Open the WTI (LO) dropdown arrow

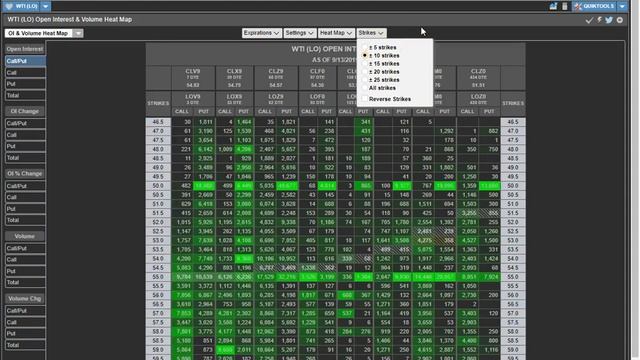45,6
